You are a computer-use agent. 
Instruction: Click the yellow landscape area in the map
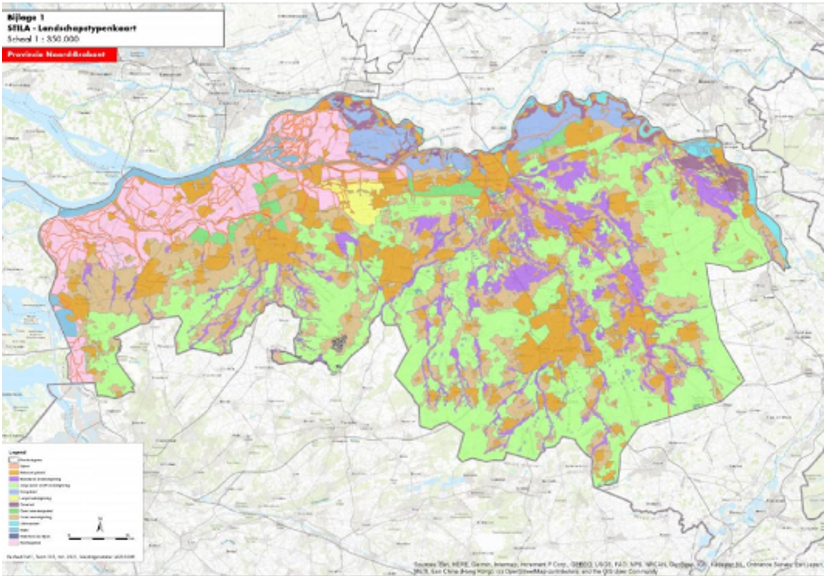point(358,204)
